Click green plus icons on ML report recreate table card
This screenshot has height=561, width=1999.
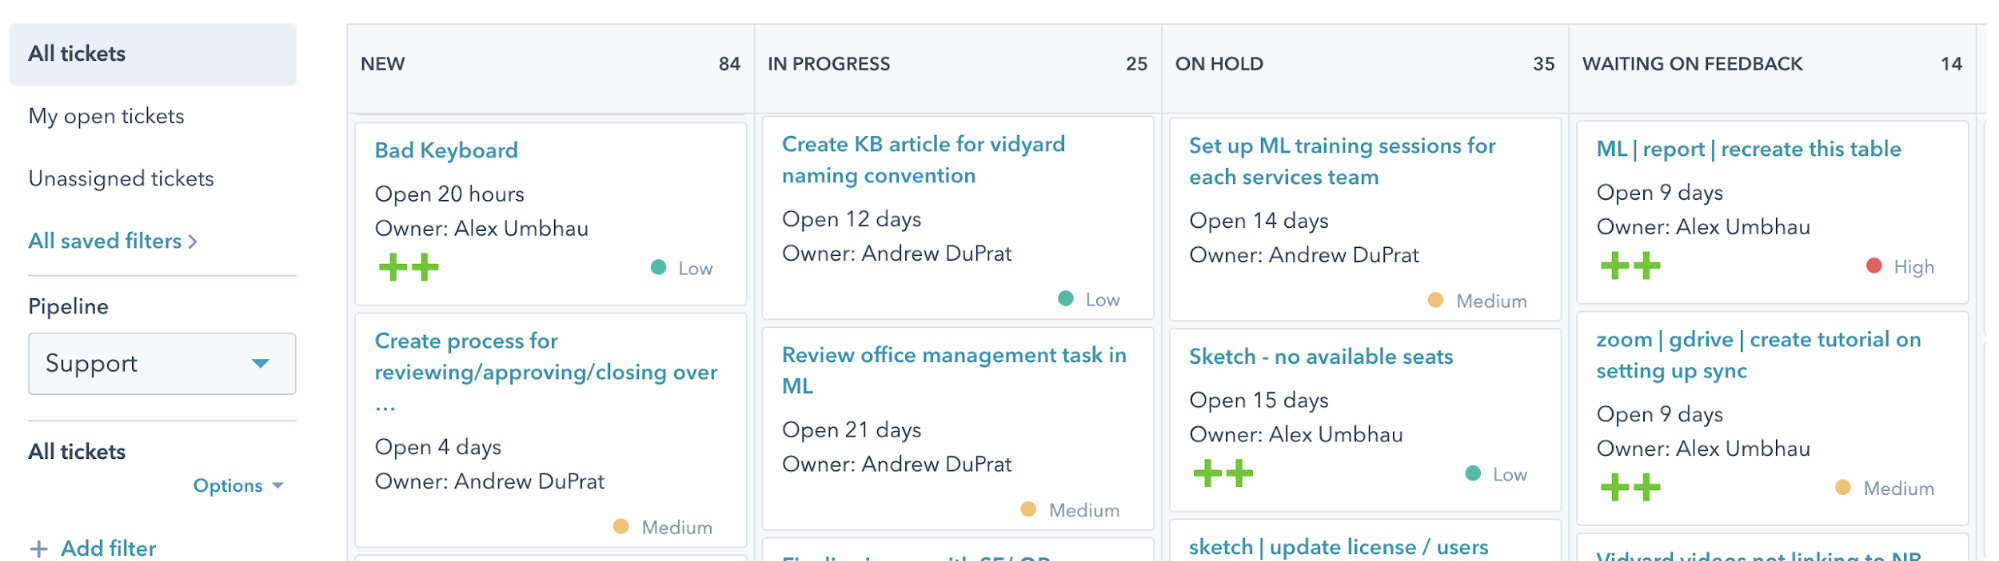pyautogui.click(x=1630, y=266)
